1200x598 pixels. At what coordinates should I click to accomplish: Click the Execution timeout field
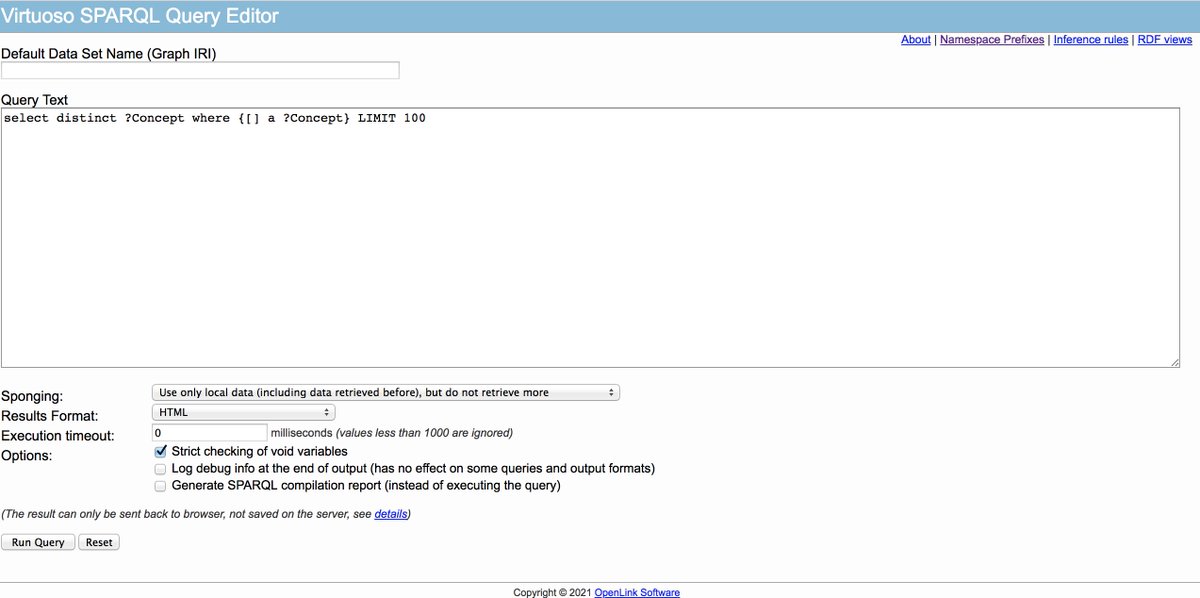coord(209,432)
